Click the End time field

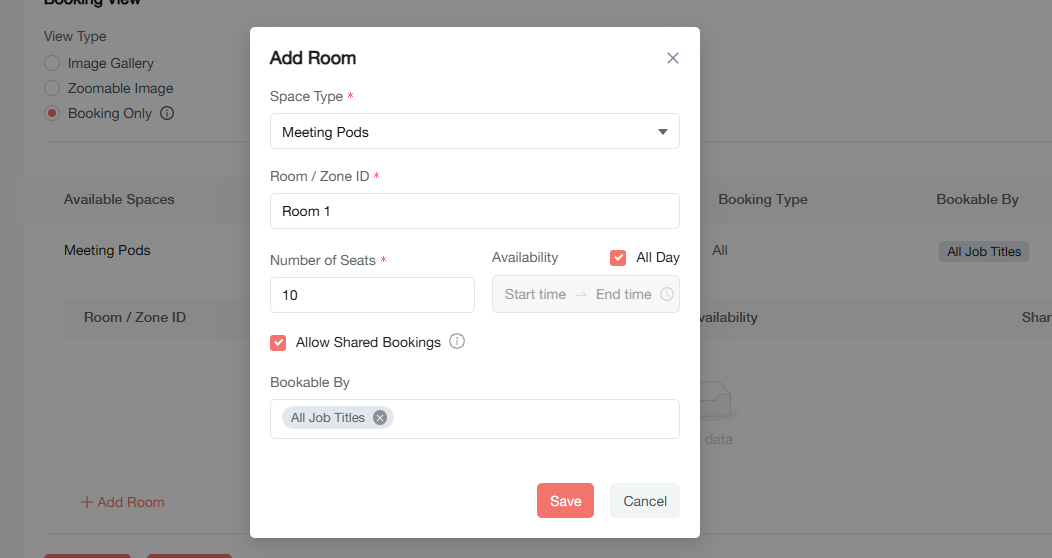(623, 295)
